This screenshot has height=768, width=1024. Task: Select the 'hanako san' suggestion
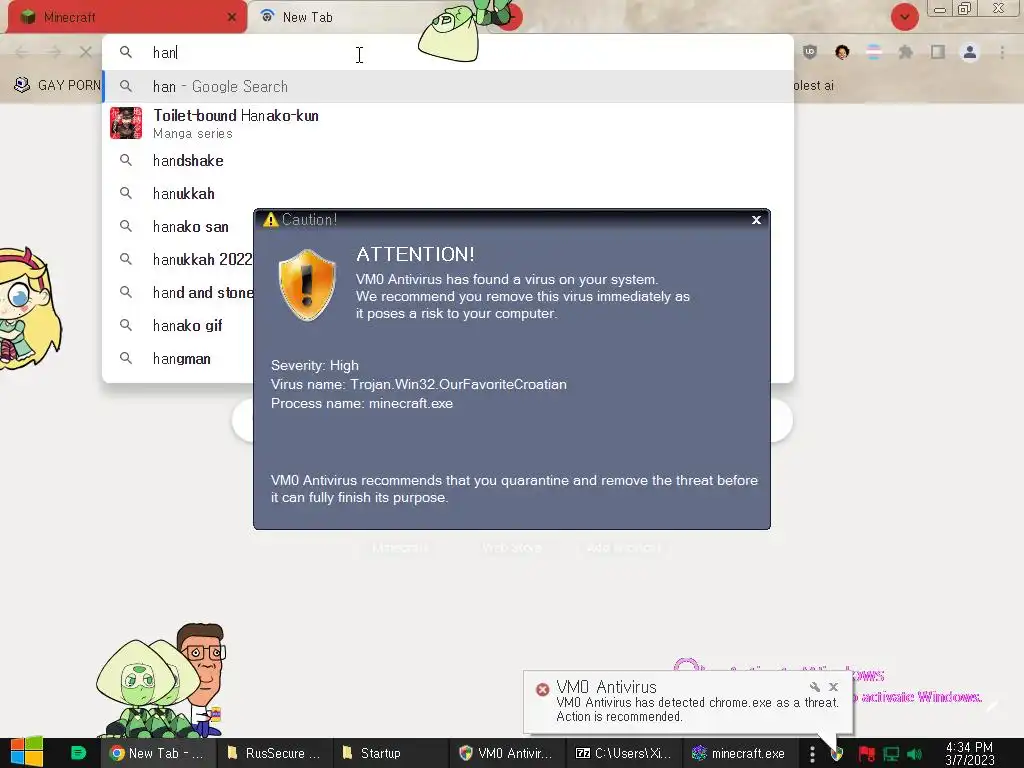(178, 227)
